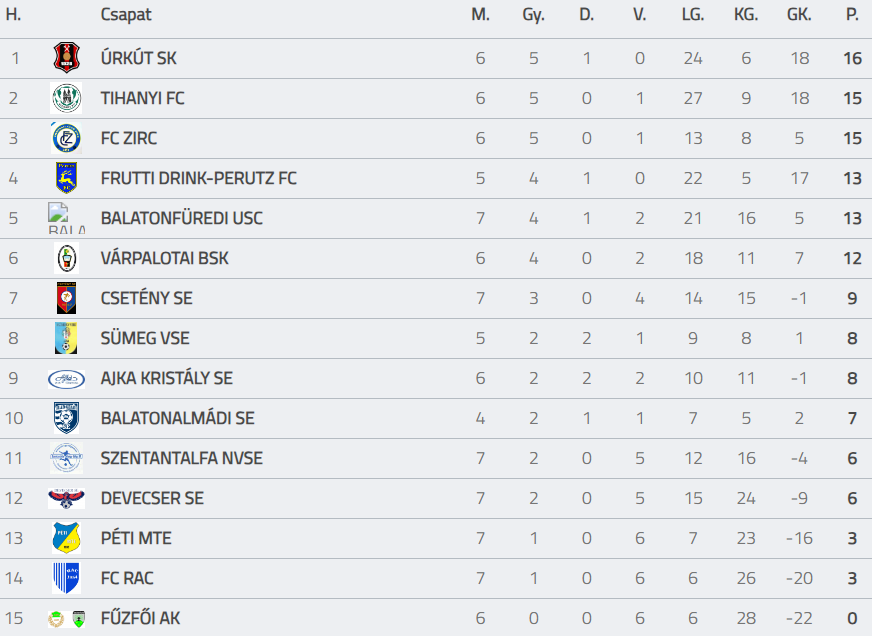Click the FC RAC striped badge

66,578
